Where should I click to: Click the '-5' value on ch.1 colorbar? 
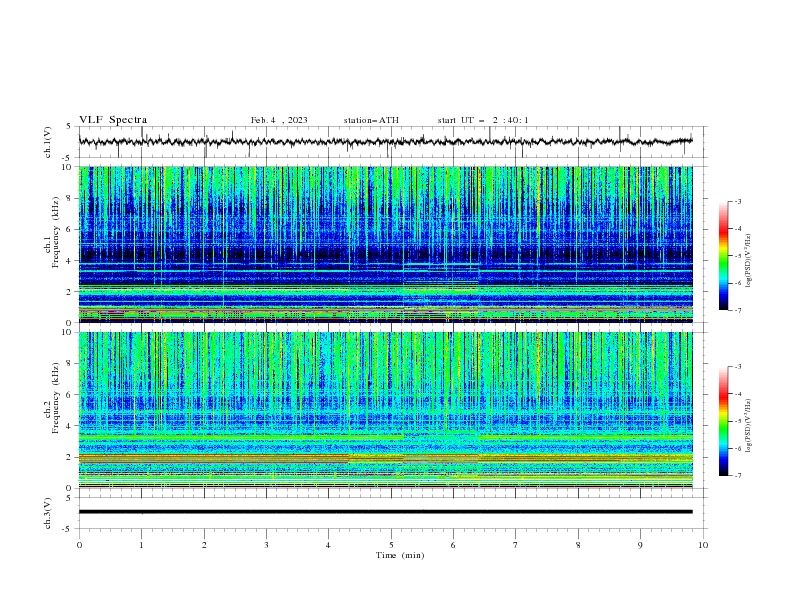pyautogui.click(x=738, y=256)
